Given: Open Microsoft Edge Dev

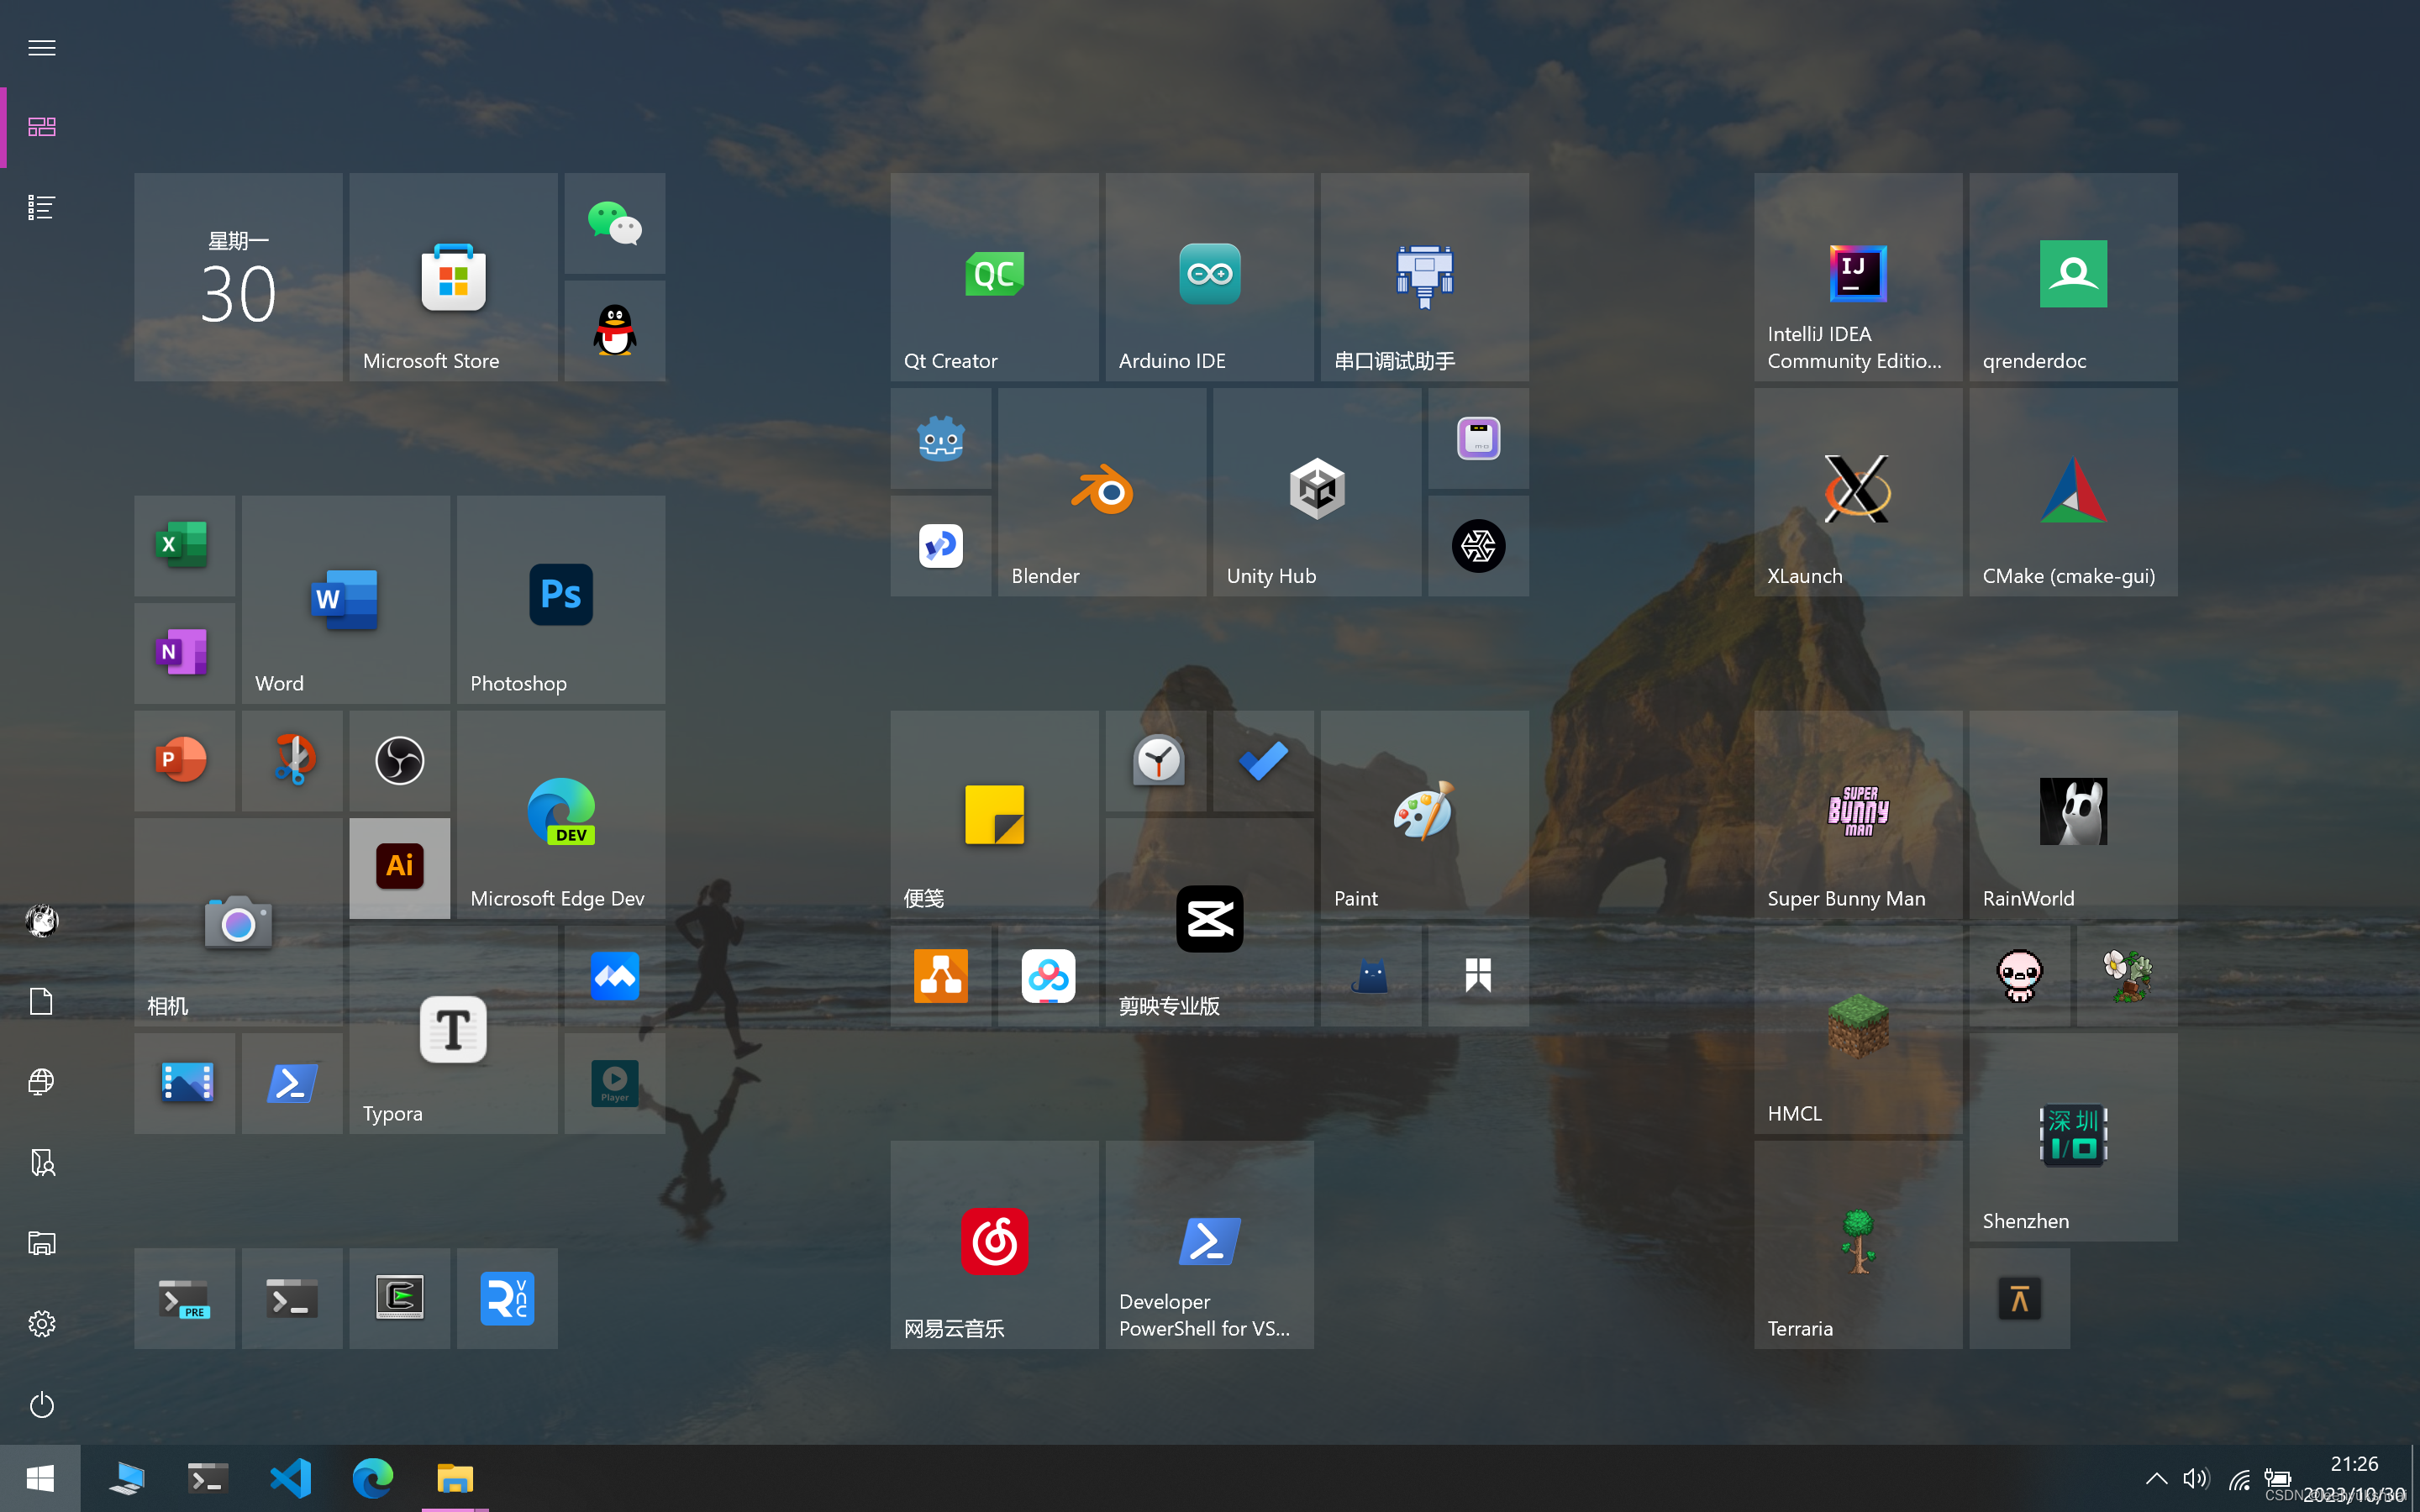Looking at the screenshot, I should pos(561,815).
